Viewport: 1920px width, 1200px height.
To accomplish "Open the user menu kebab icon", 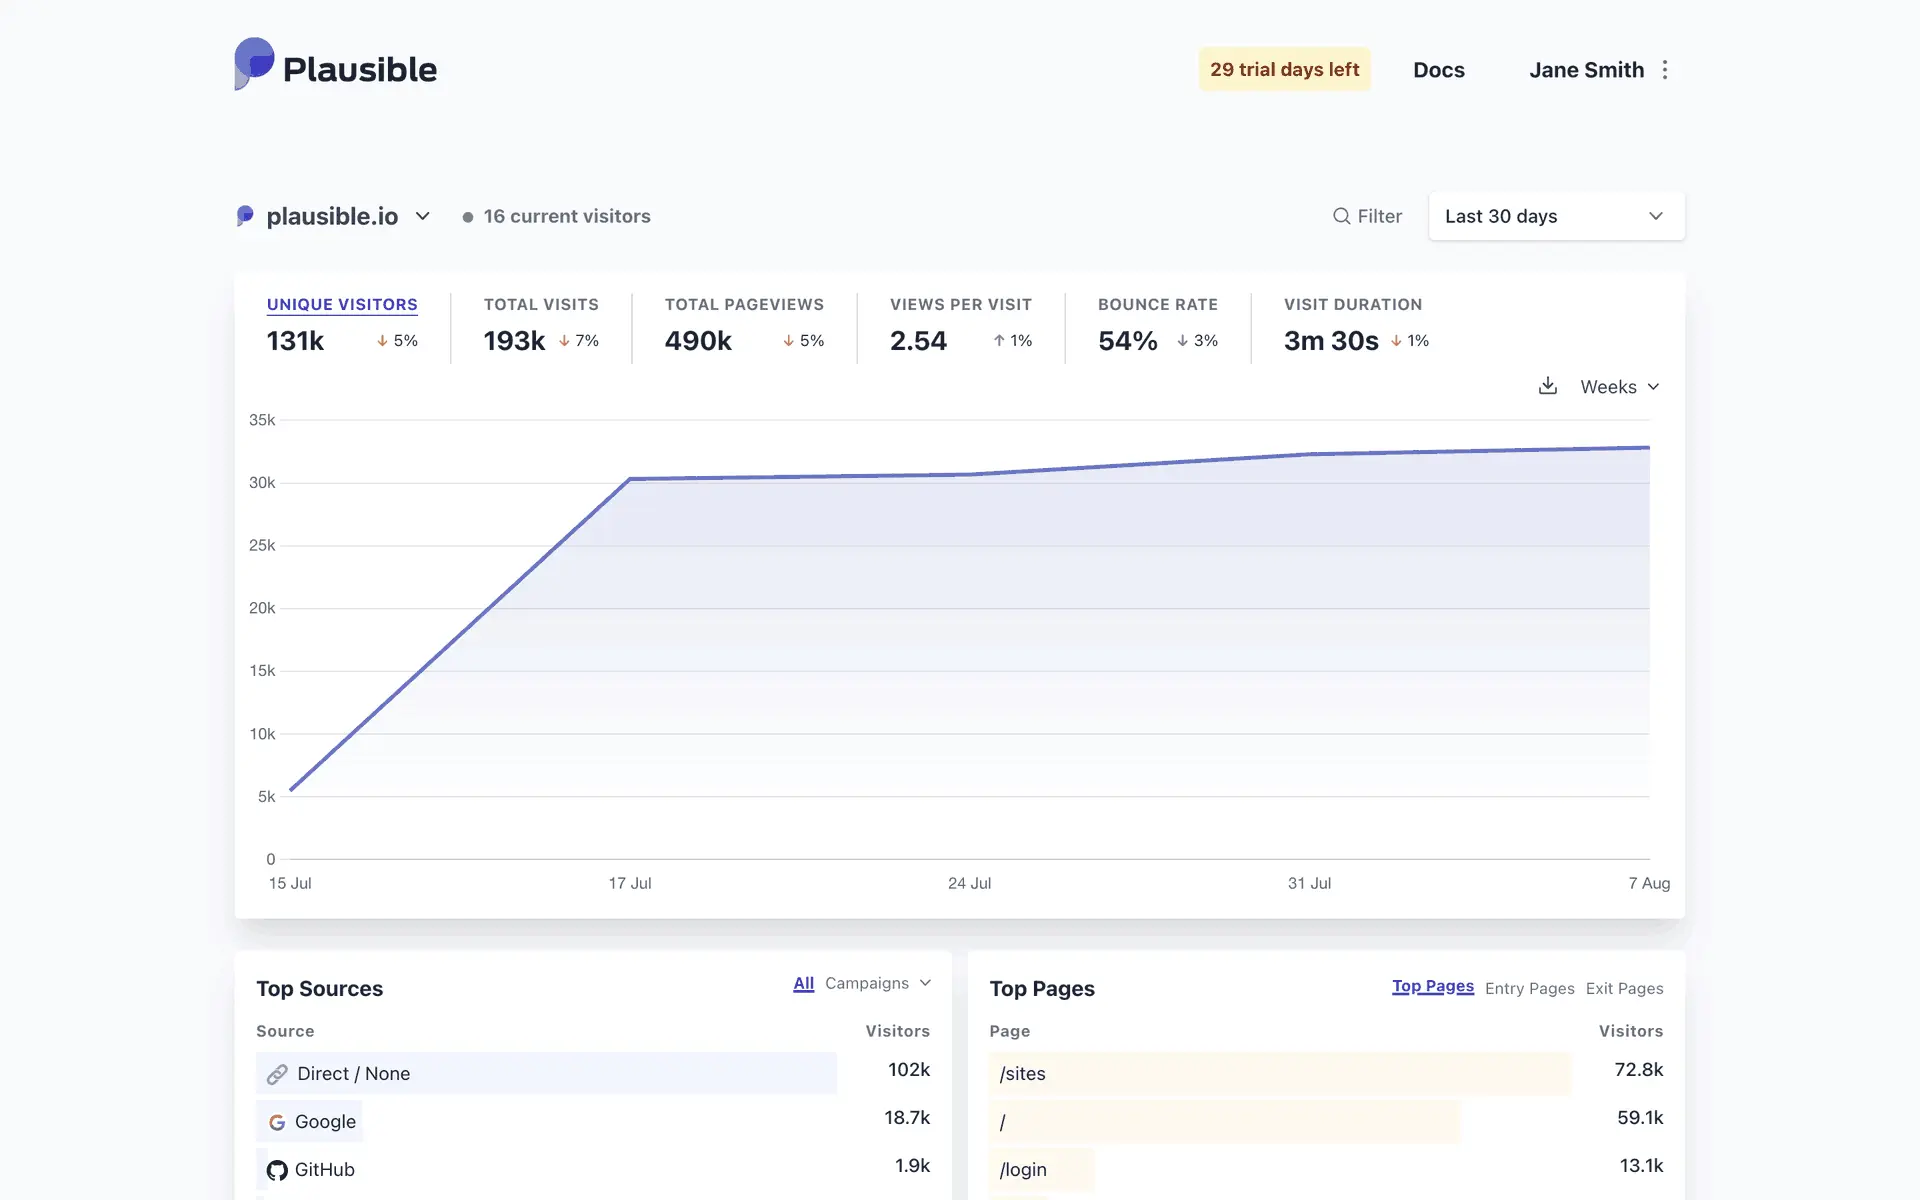I will 1665,70.
